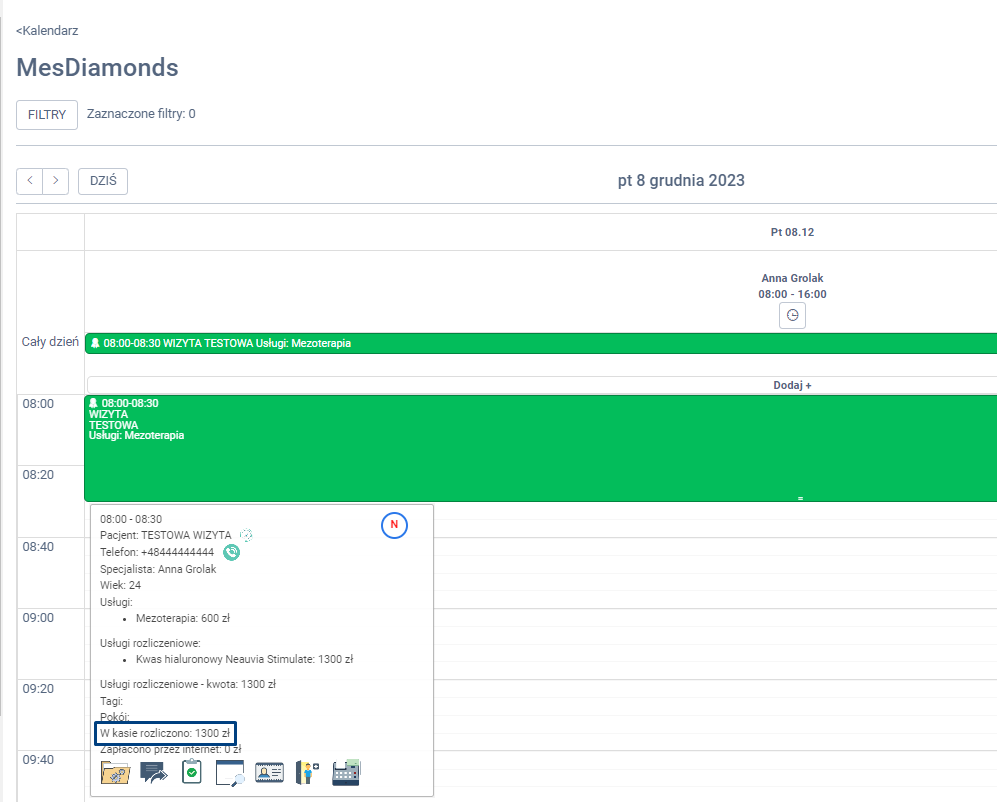Image resolution: width=997 pixels, height=802 pixels.
Task: Click the Pt 08.12 day column header
Action: coord(792,232)
